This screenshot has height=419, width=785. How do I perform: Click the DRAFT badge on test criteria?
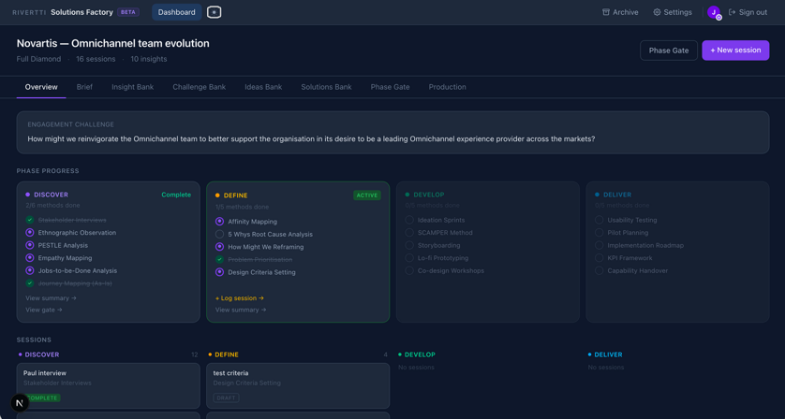(x=226, y=398)
